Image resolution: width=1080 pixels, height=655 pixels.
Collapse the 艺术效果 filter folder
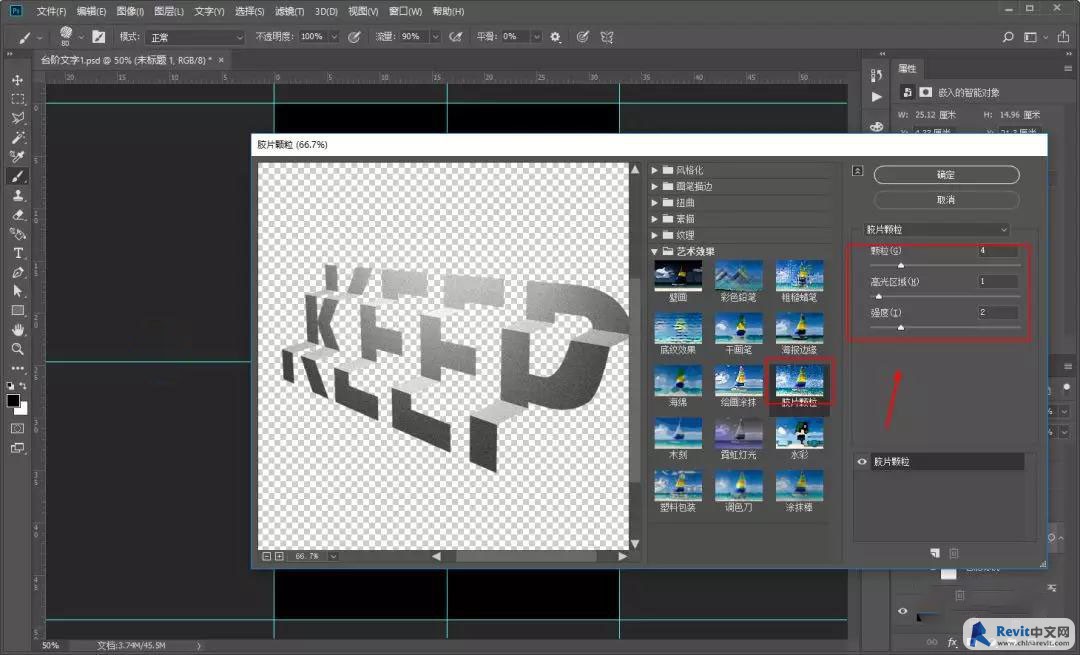pos(654,251)
